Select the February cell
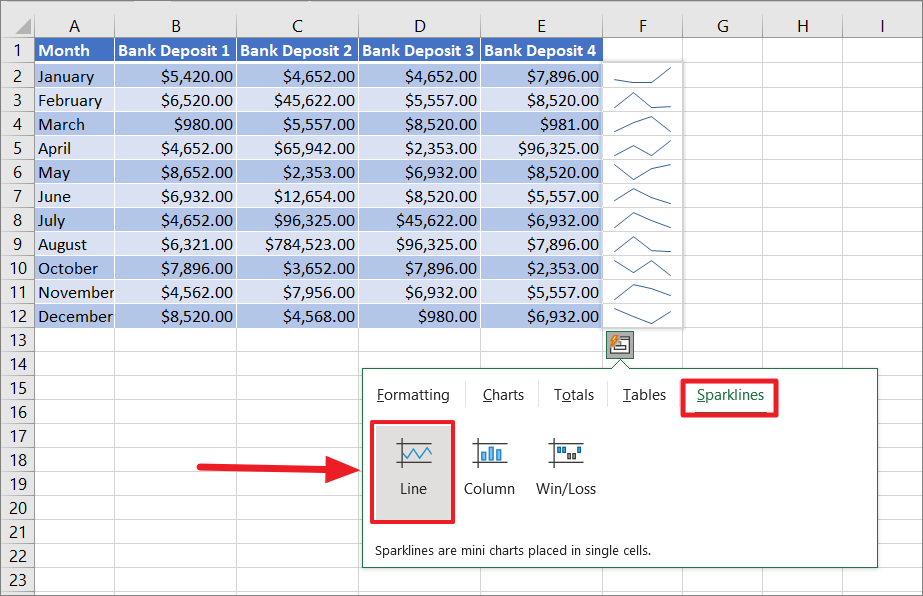Viewport: 923px width, 596px height. coord(74,100)
